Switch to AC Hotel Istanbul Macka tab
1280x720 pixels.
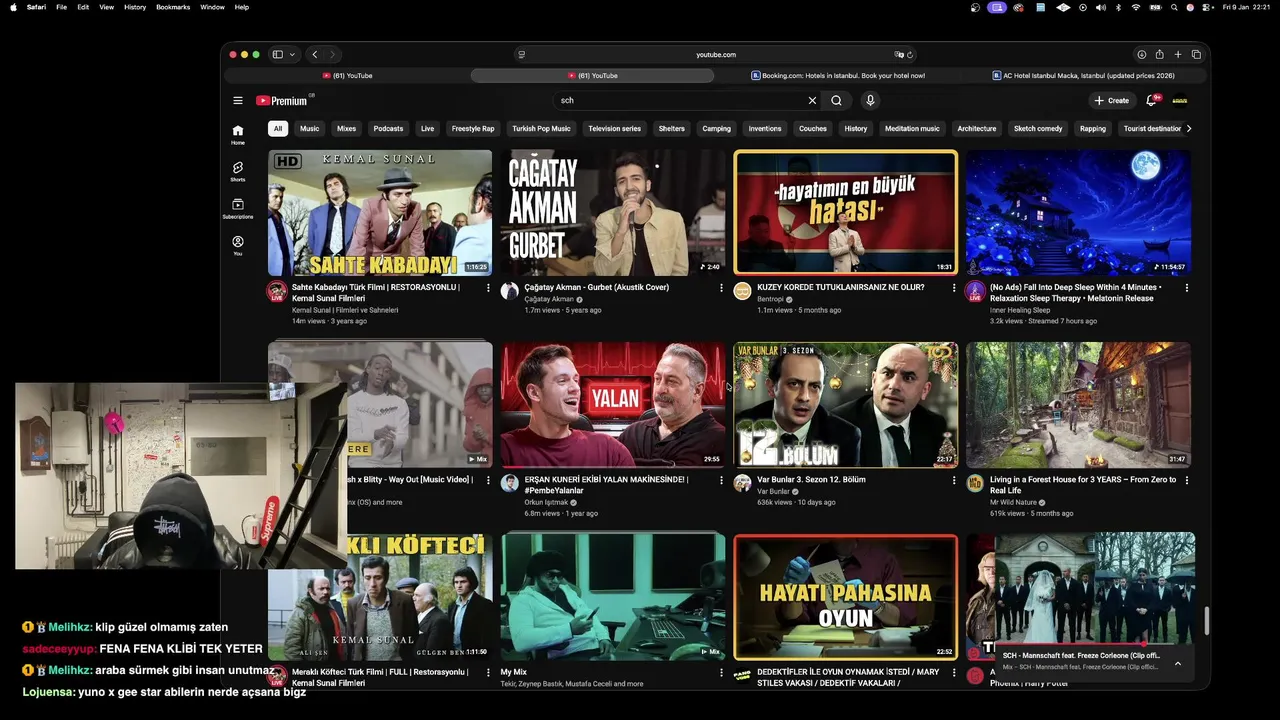tap(1083, 75)
